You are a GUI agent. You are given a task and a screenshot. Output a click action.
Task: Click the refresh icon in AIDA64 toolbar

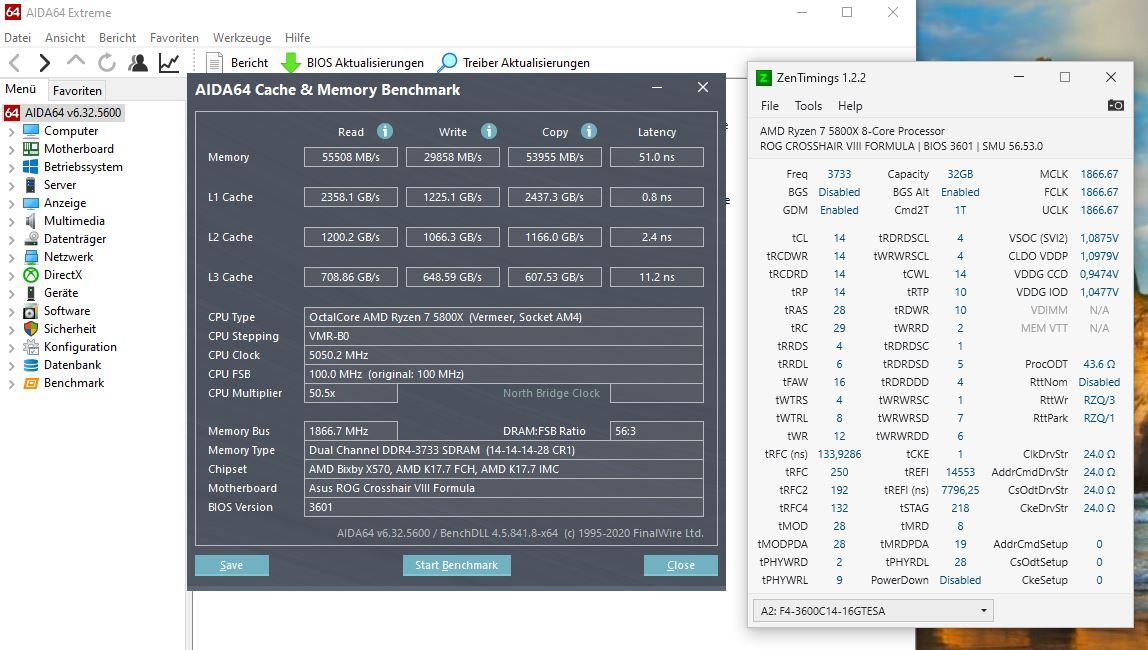107,63
